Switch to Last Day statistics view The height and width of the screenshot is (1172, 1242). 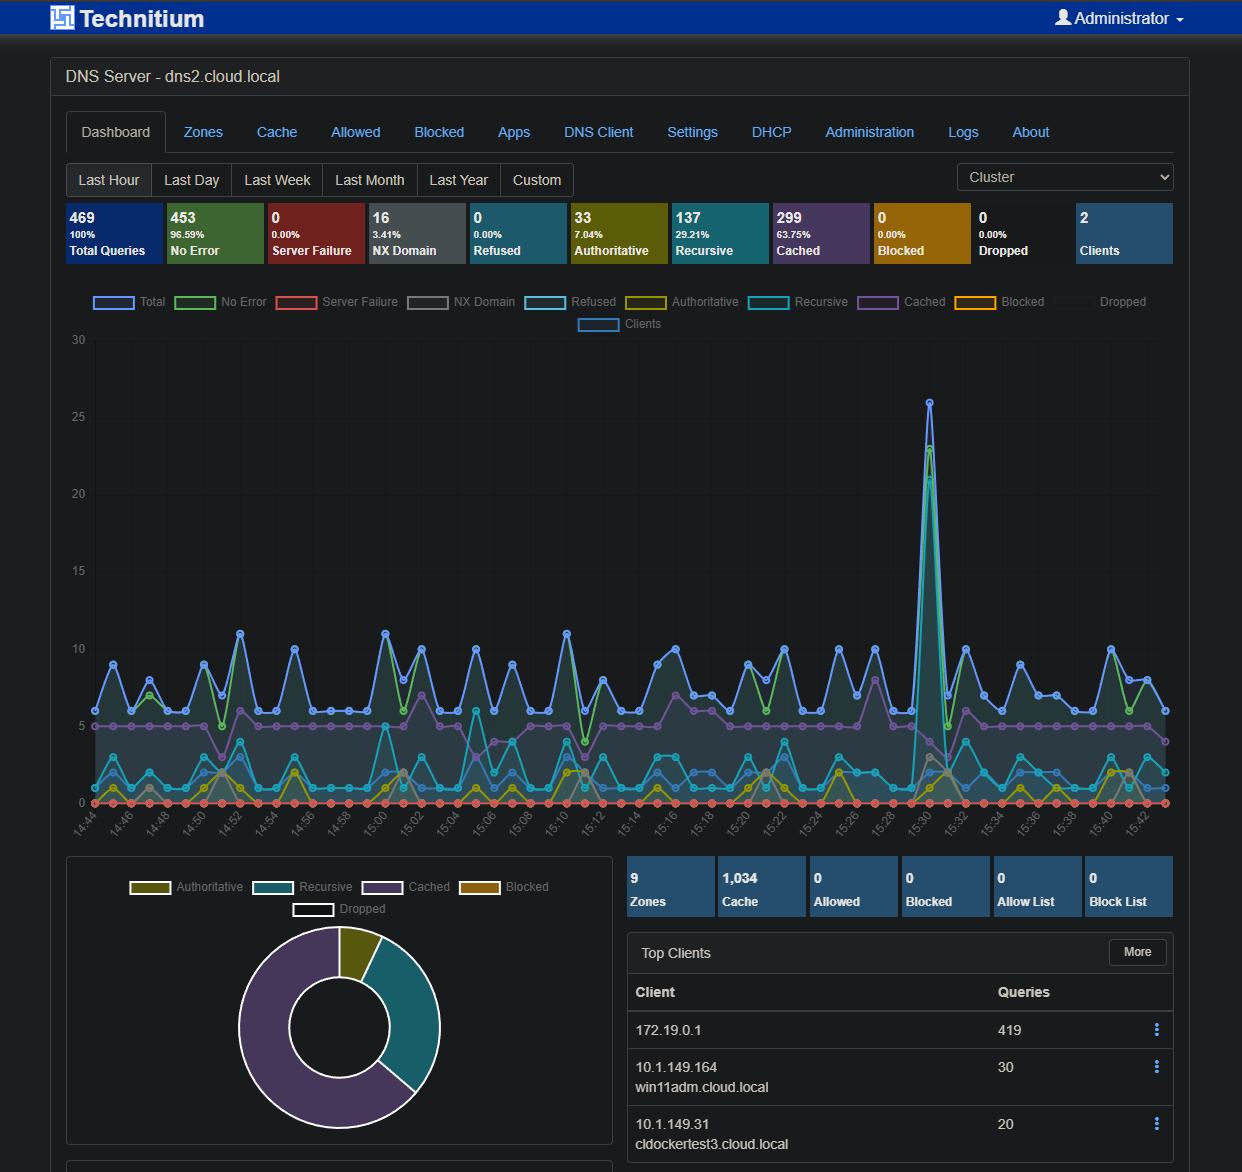pyautogui.click(x=190, y=179)
